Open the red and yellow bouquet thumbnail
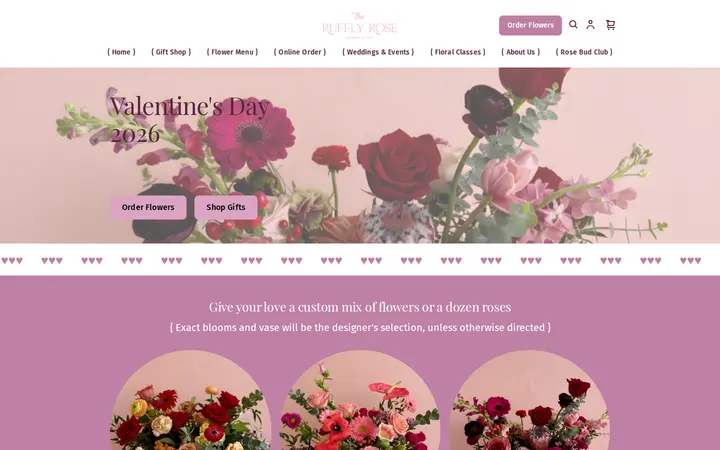The image size is (720, 450). [x=190, y=400]
